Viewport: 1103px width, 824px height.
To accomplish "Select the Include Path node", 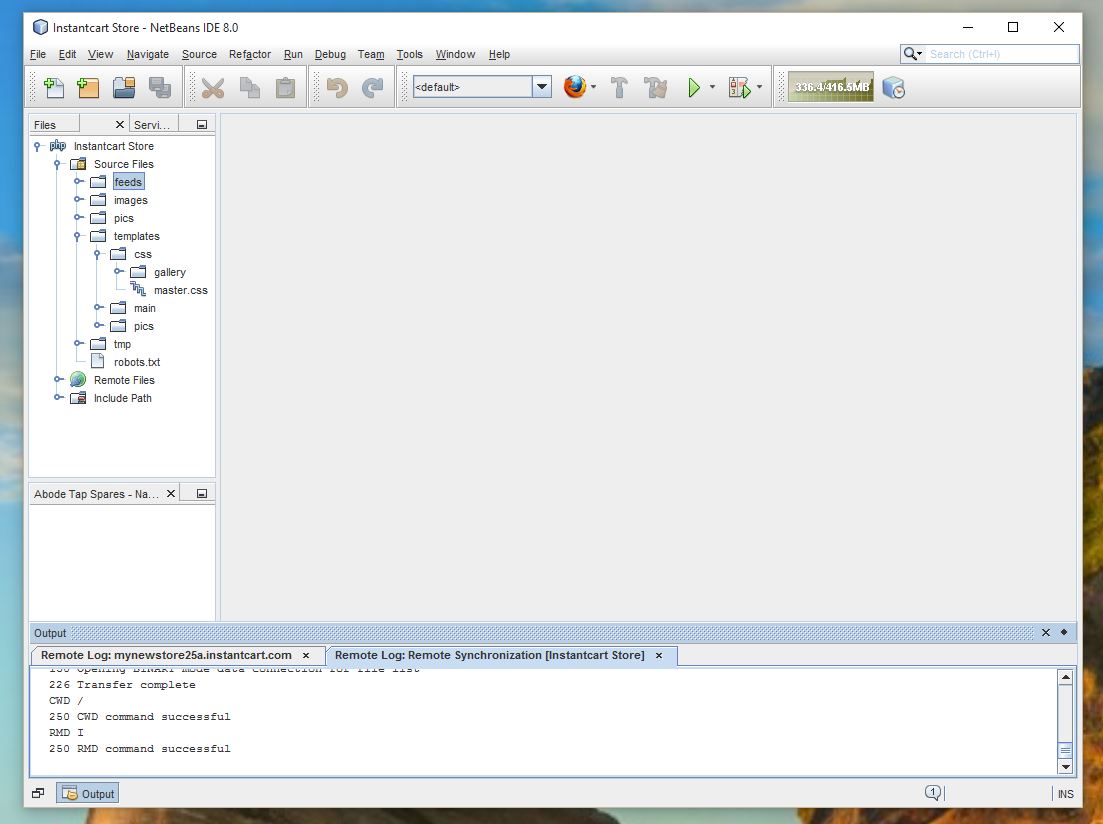I will [122, 398].
